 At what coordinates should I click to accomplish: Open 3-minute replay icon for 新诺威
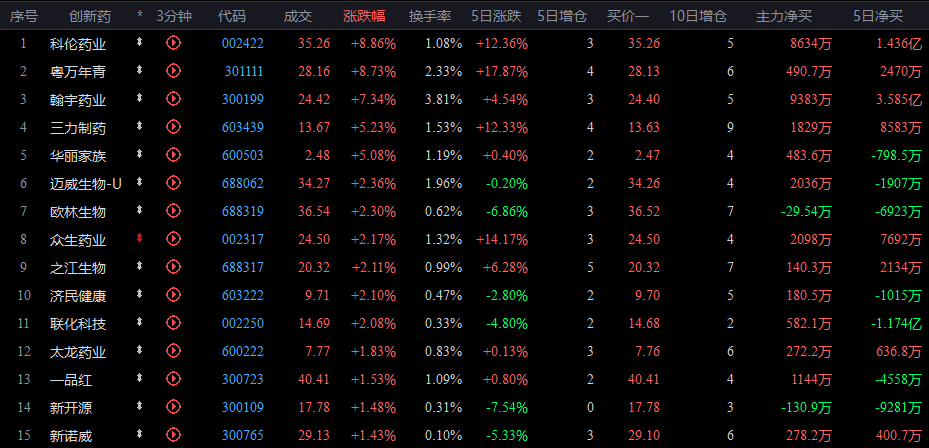pos(173,434)
